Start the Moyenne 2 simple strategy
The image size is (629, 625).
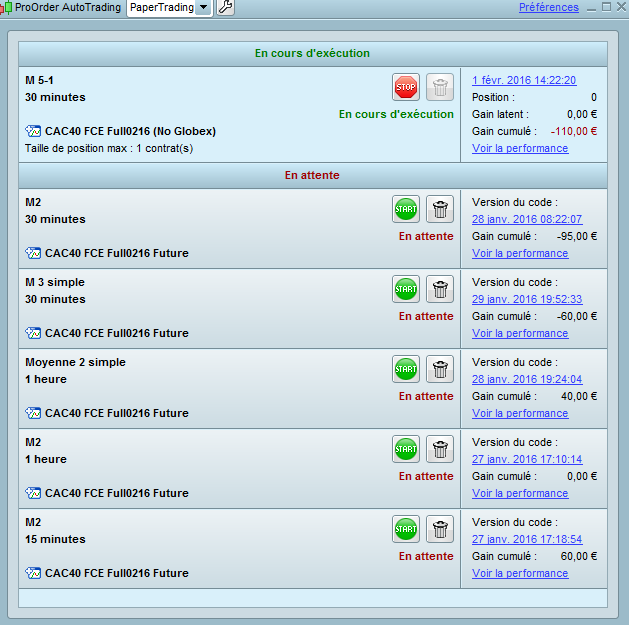[x=406, y=369]
